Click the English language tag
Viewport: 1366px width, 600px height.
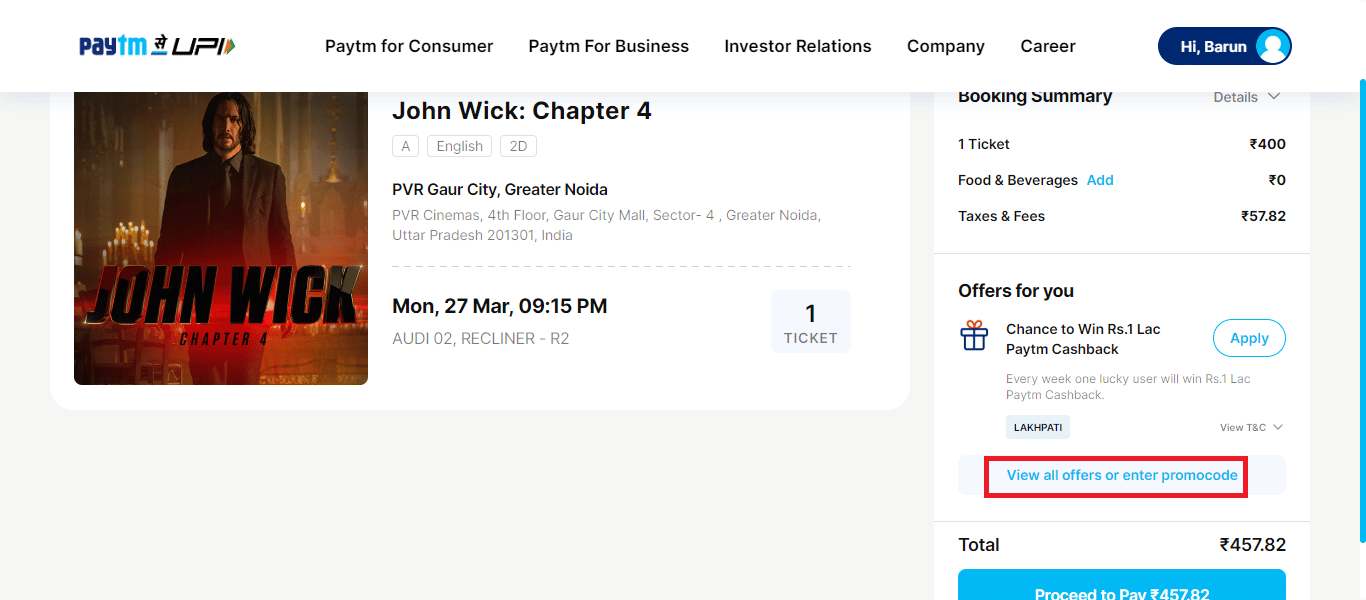[460, 146]
